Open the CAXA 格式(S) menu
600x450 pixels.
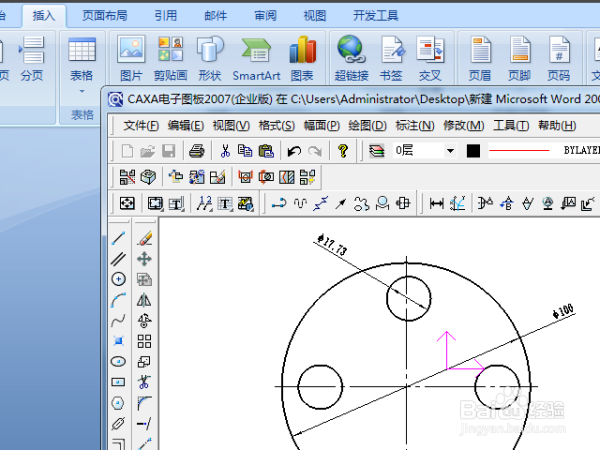point(276,126)
